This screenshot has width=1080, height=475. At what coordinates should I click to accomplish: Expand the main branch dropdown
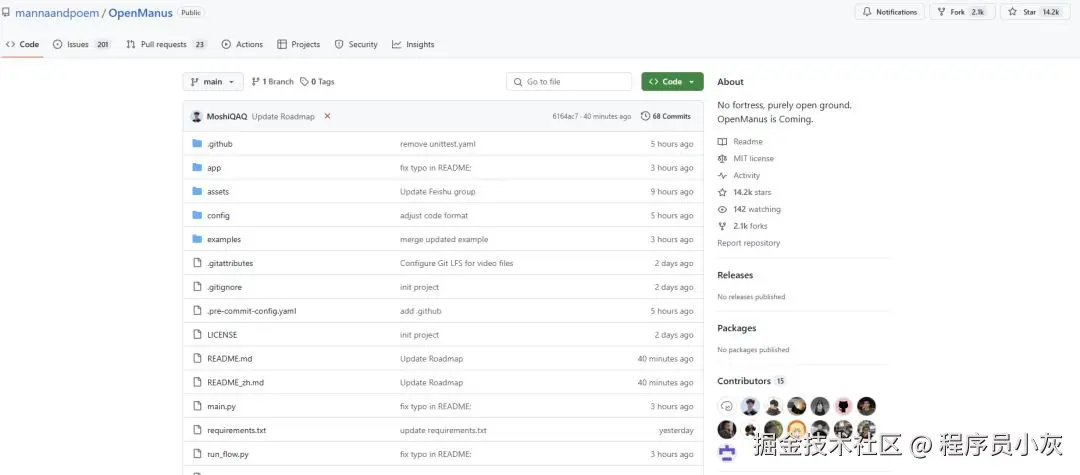coord(213,81)
